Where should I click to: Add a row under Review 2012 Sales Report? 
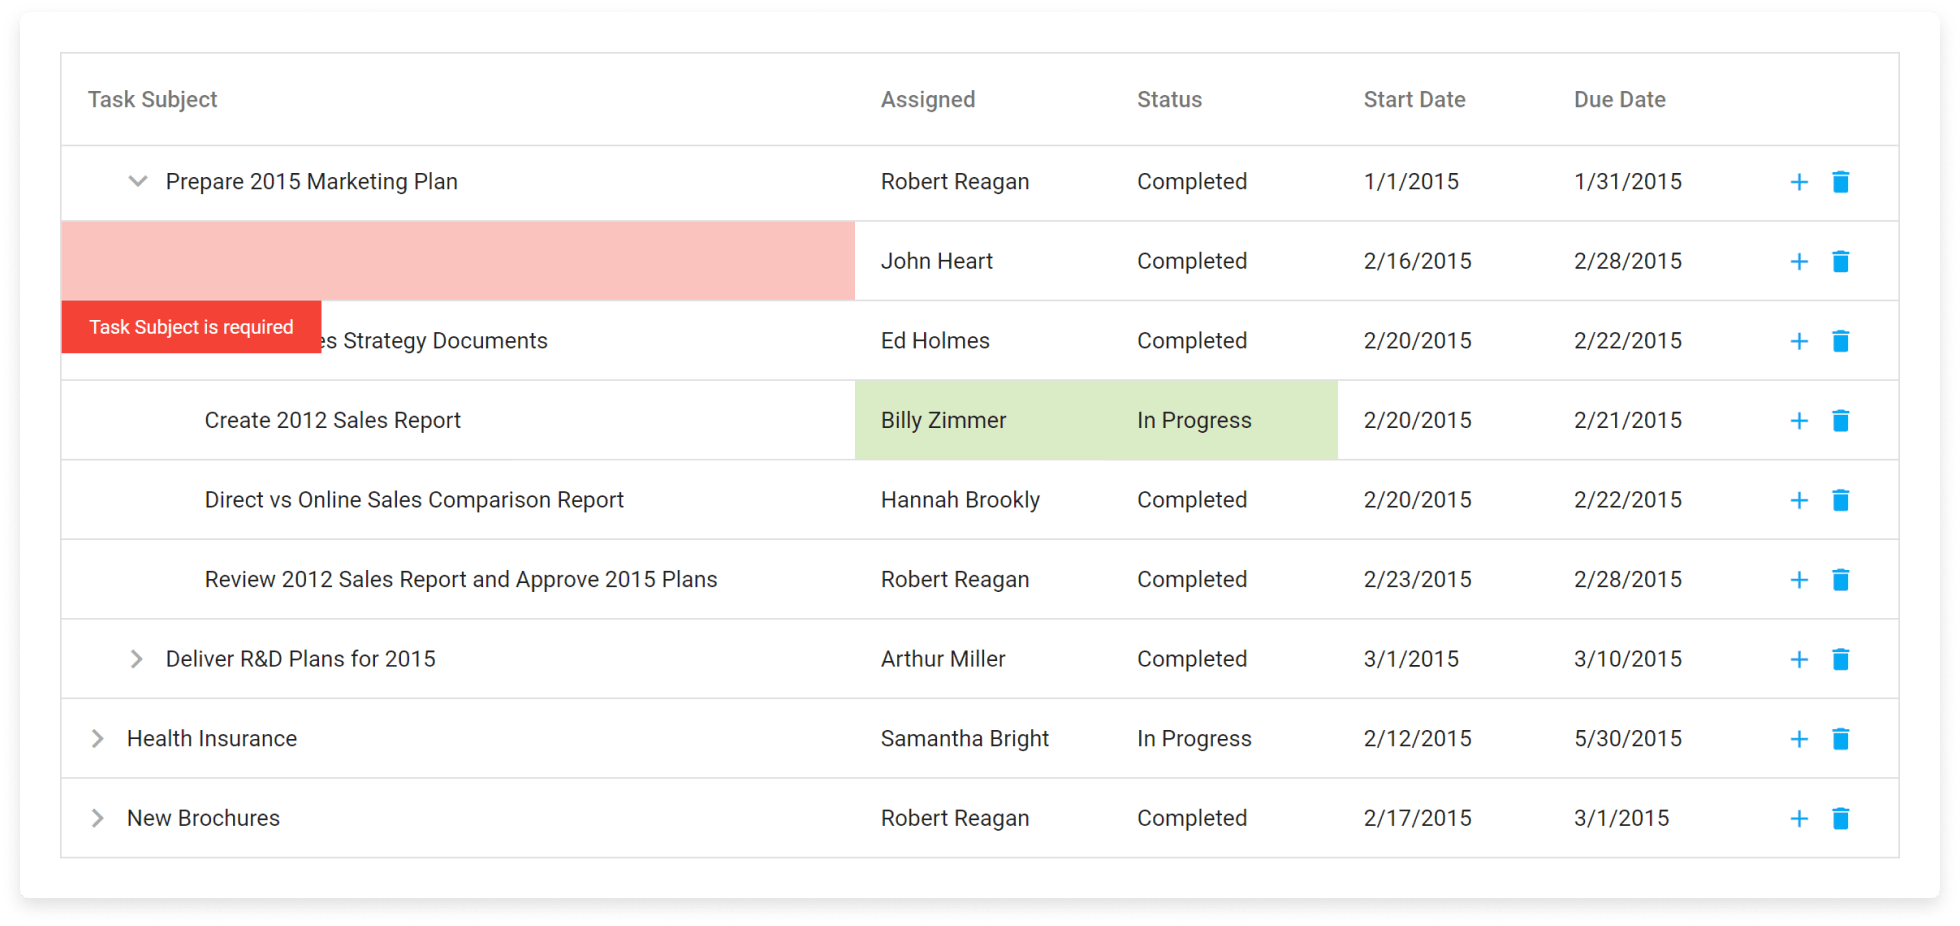[1798, 580]
